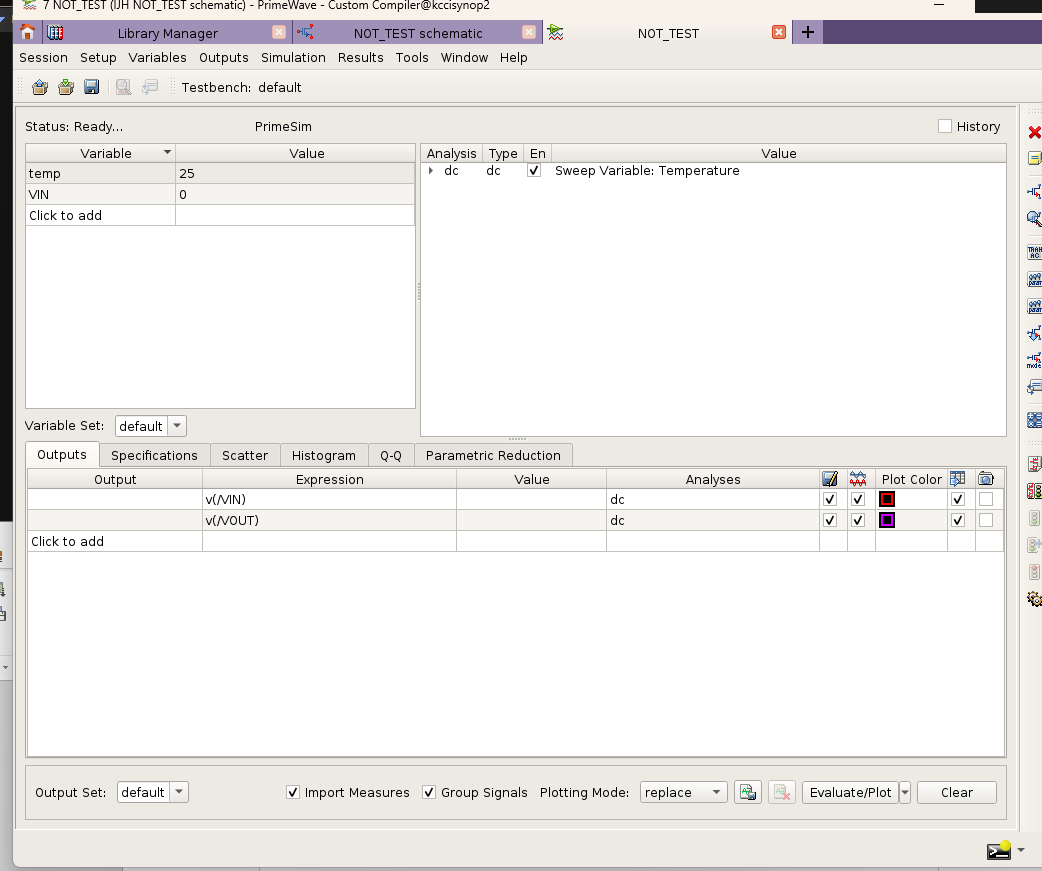Image resolution: width=1042 pixels, height=871 pixels.
Task: Open the console icon's small dropdown arrow
Action: click(x=1021, y=850)
